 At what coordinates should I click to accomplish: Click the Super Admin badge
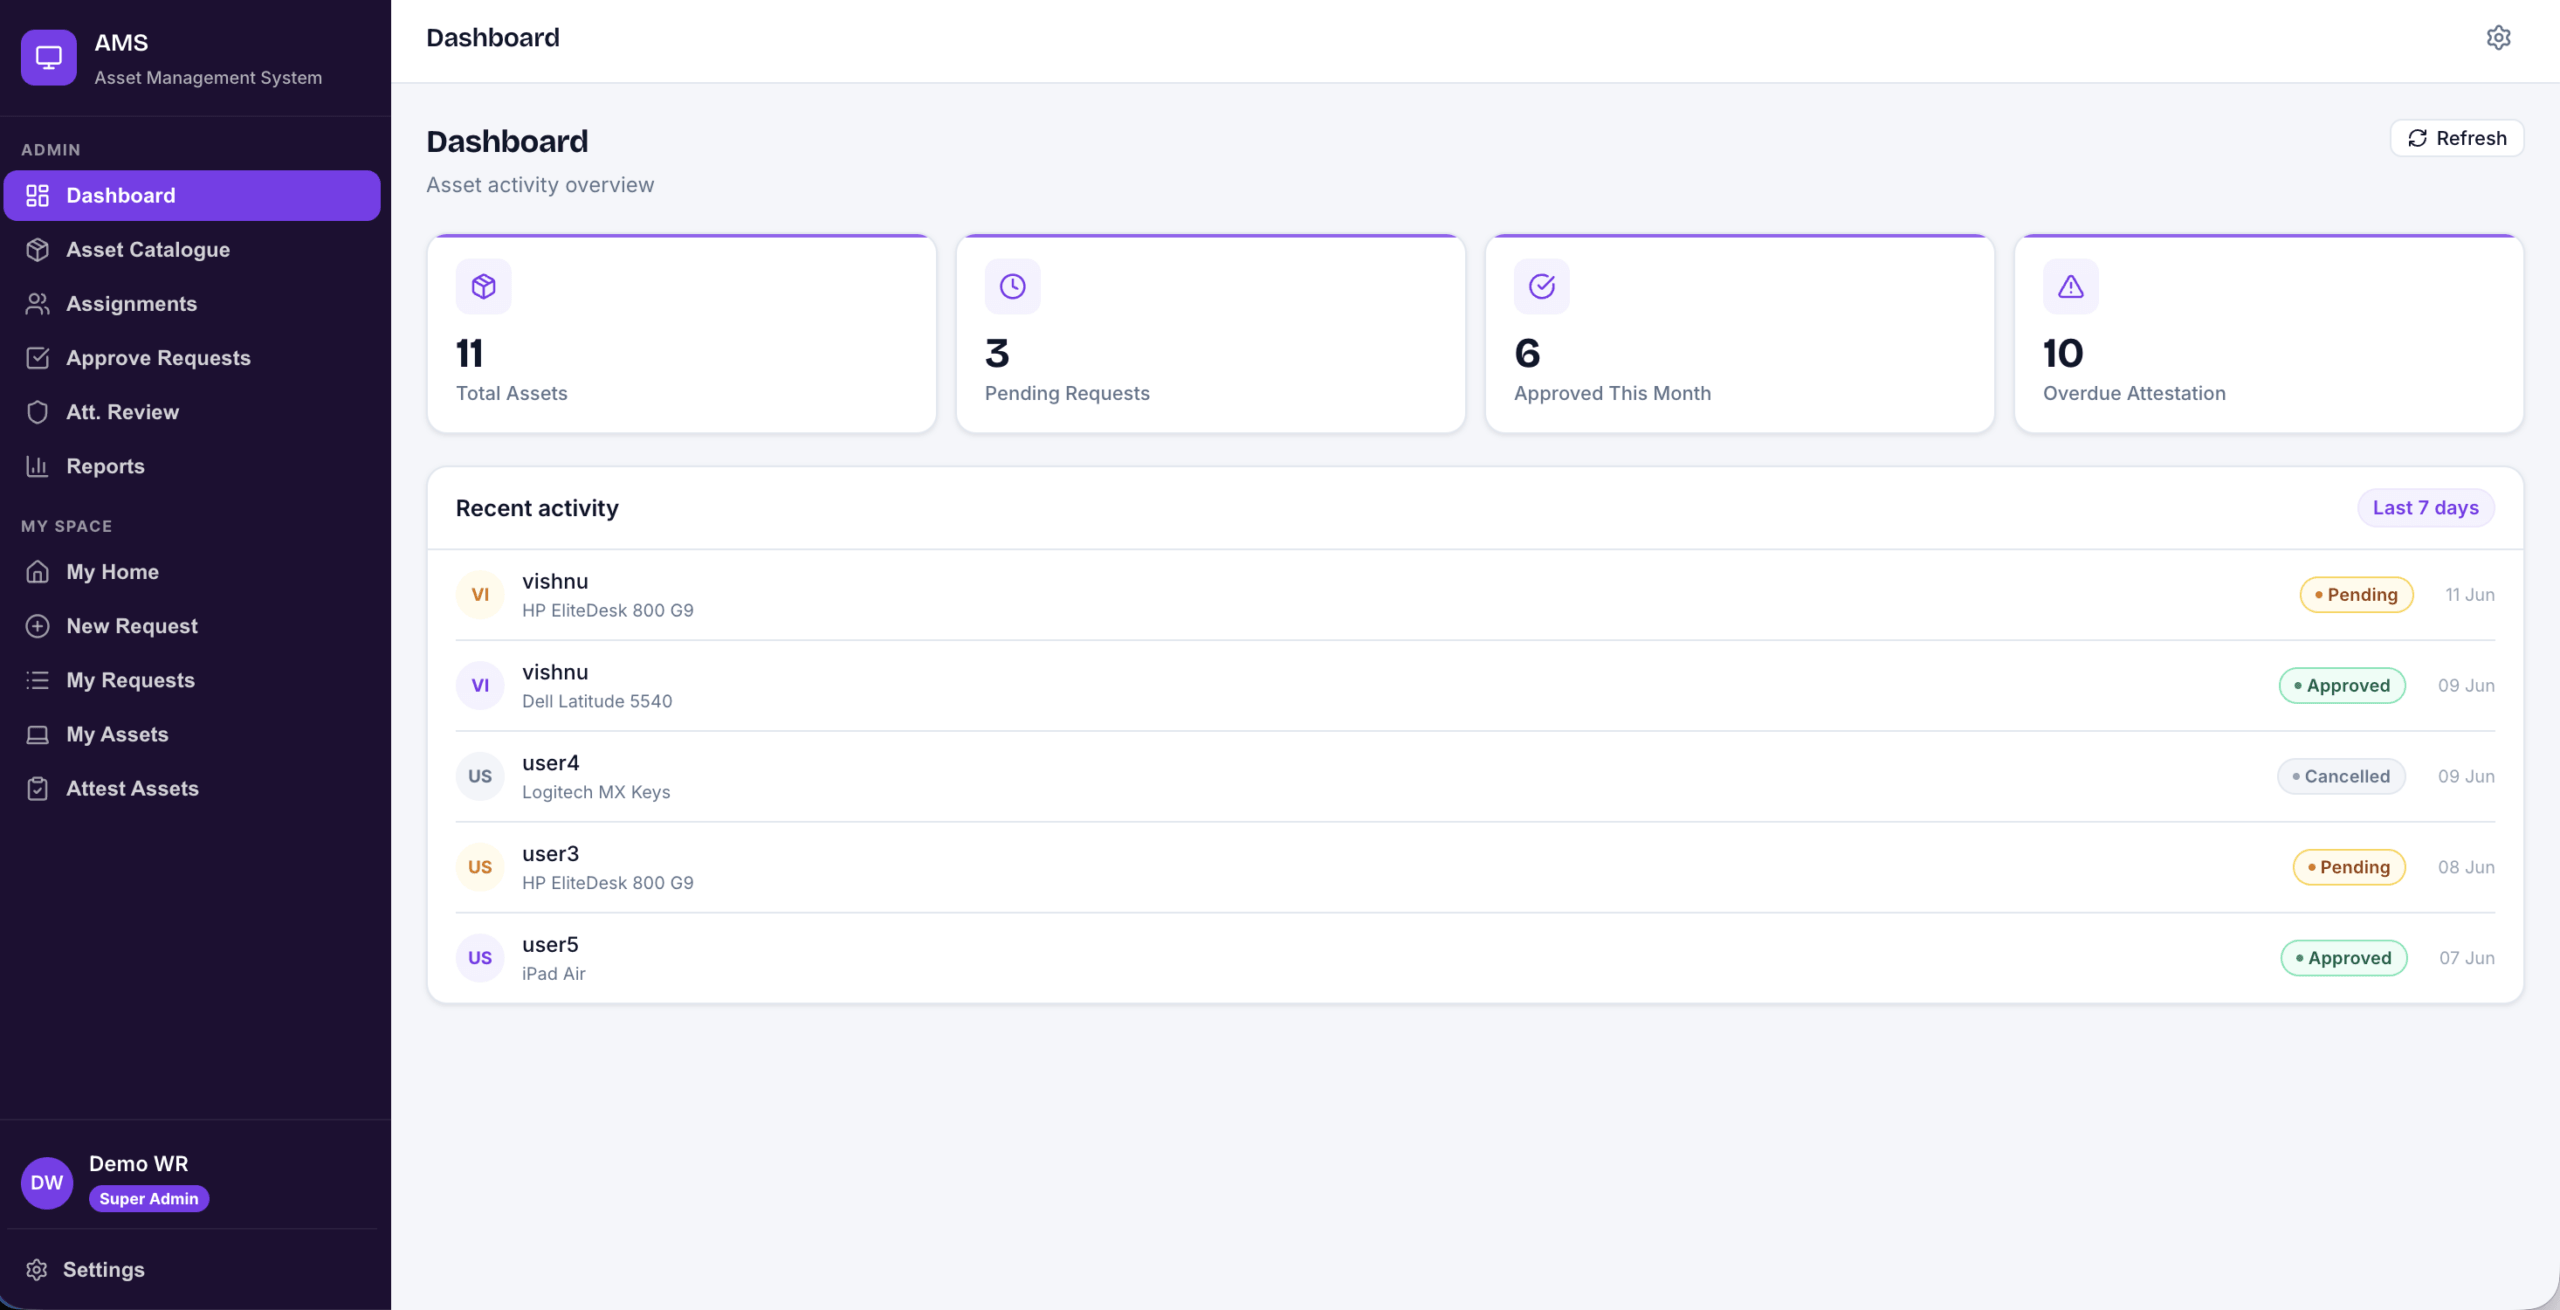(149, 1199)
